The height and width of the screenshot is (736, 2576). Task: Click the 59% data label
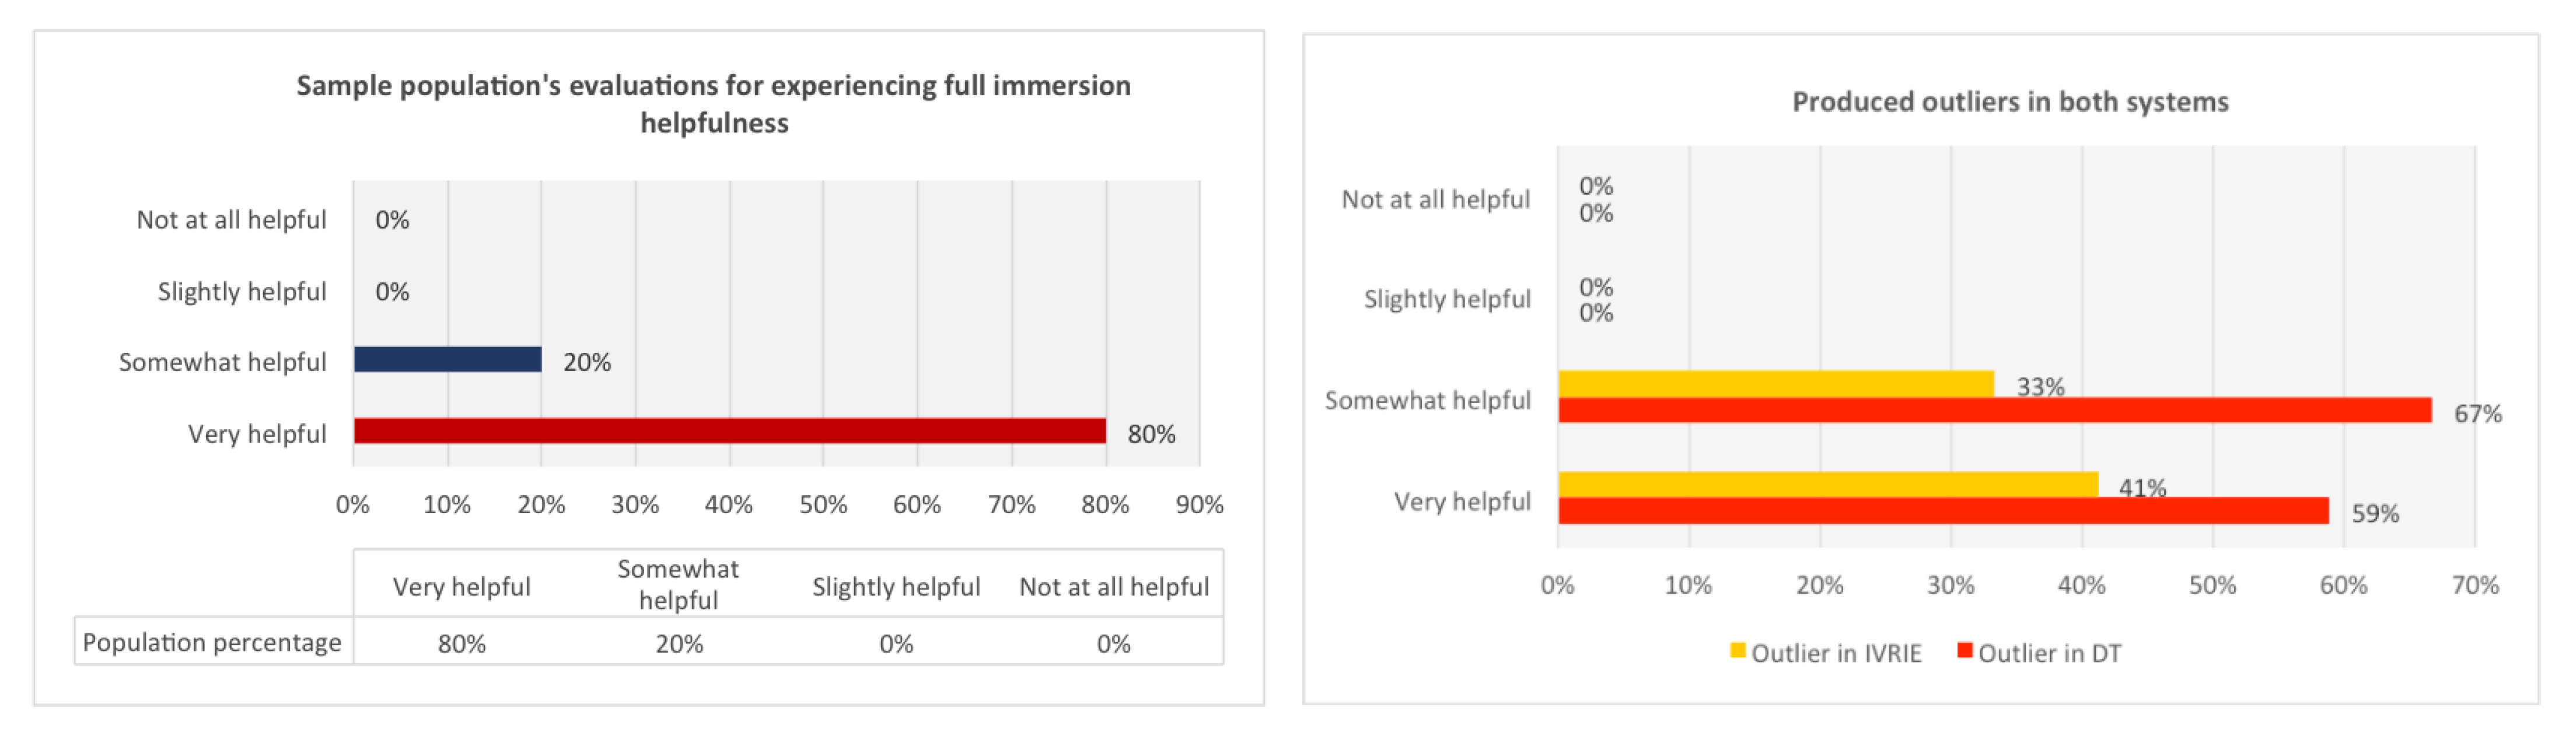tap(2374, 514)
